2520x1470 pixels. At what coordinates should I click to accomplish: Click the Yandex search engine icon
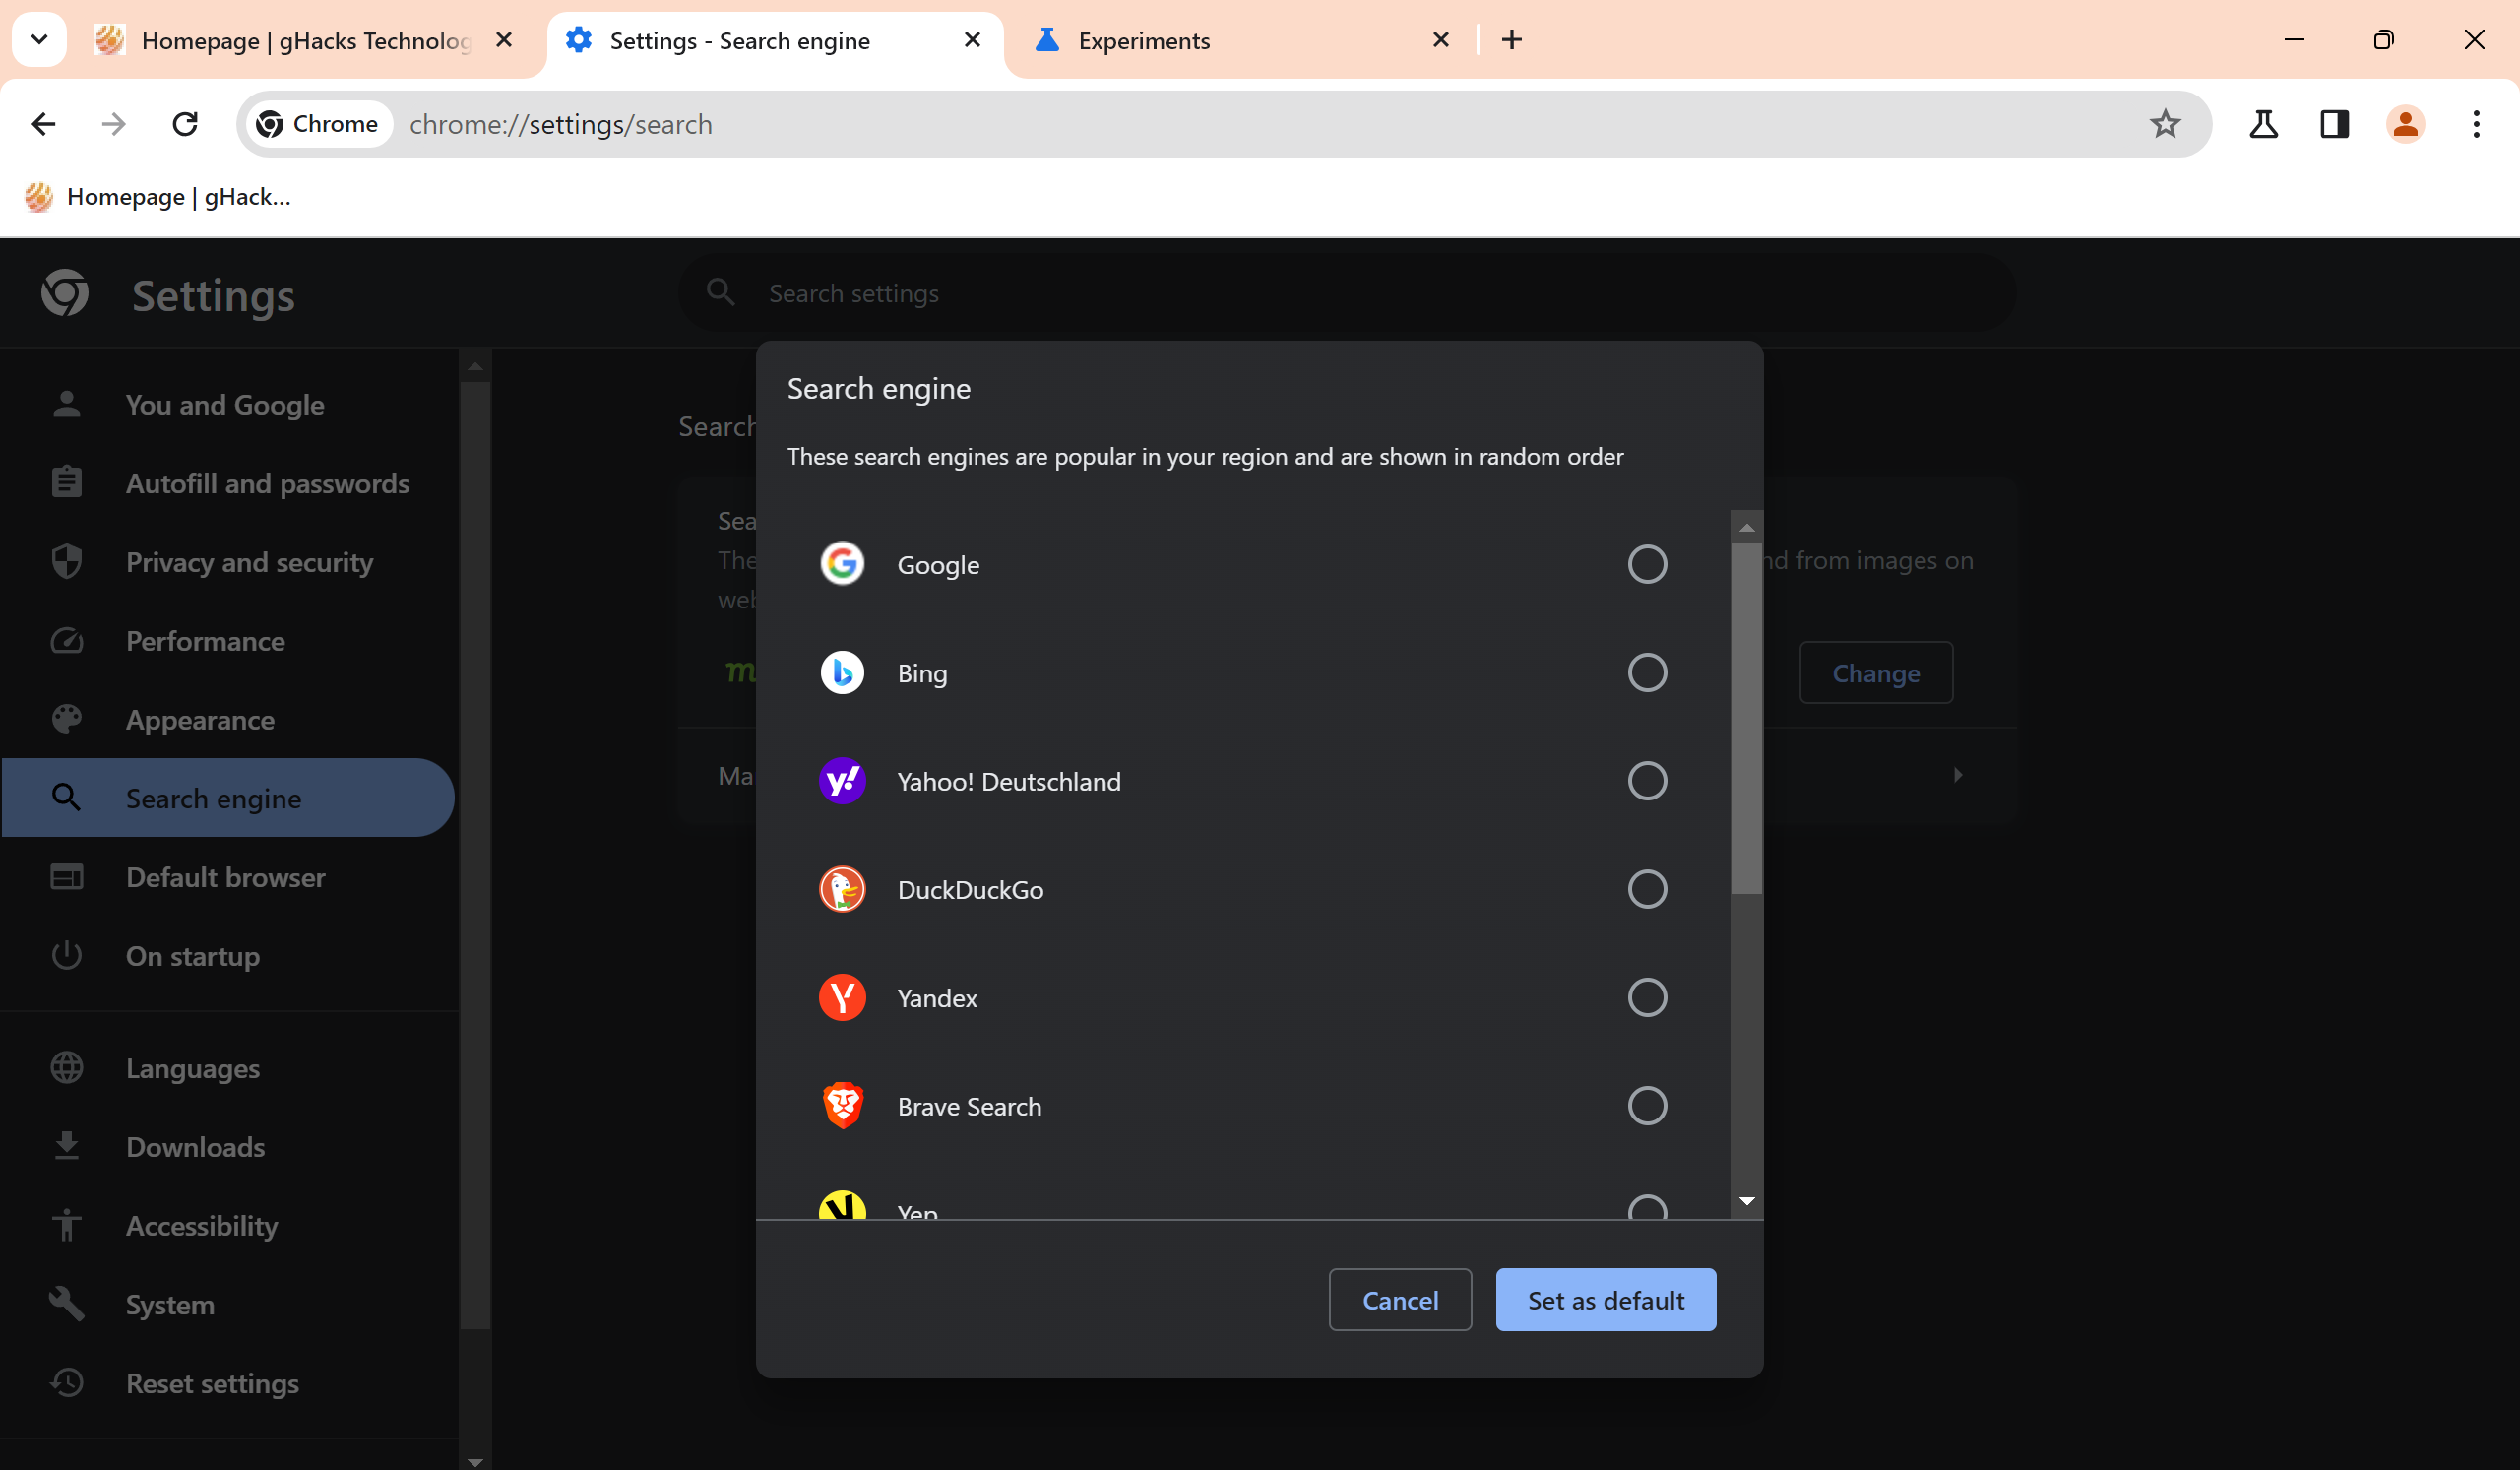click(x=843, y=995)
